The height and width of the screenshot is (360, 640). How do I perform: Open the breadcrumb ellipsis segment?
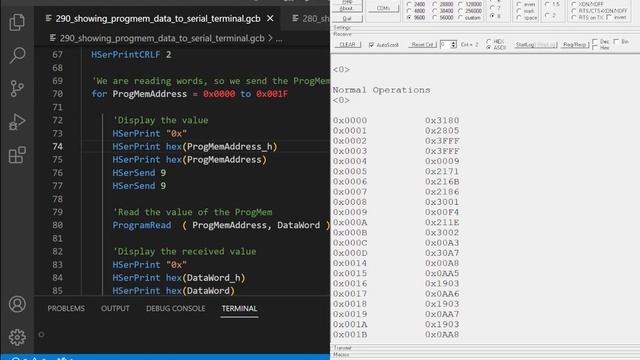[x=279, y=38]
